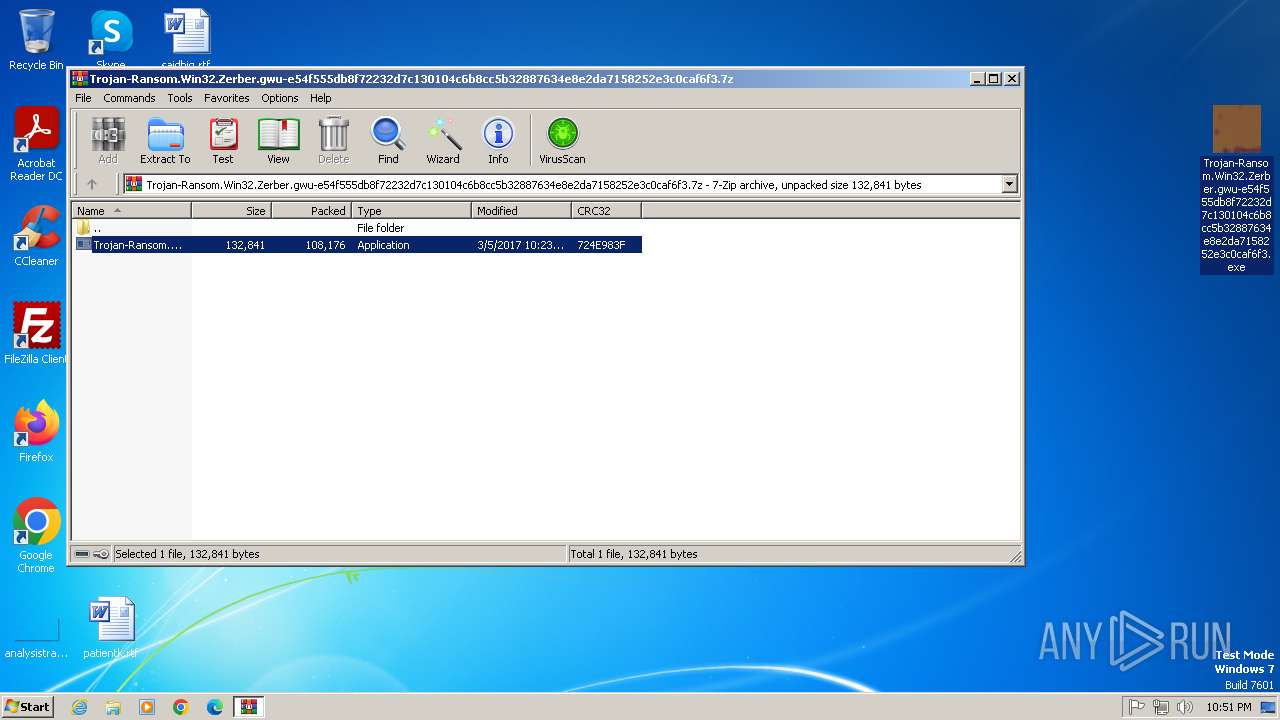Open Chrome from the taskbar
The width and height of the screenshot is (1280, 720).
[181, 707]
